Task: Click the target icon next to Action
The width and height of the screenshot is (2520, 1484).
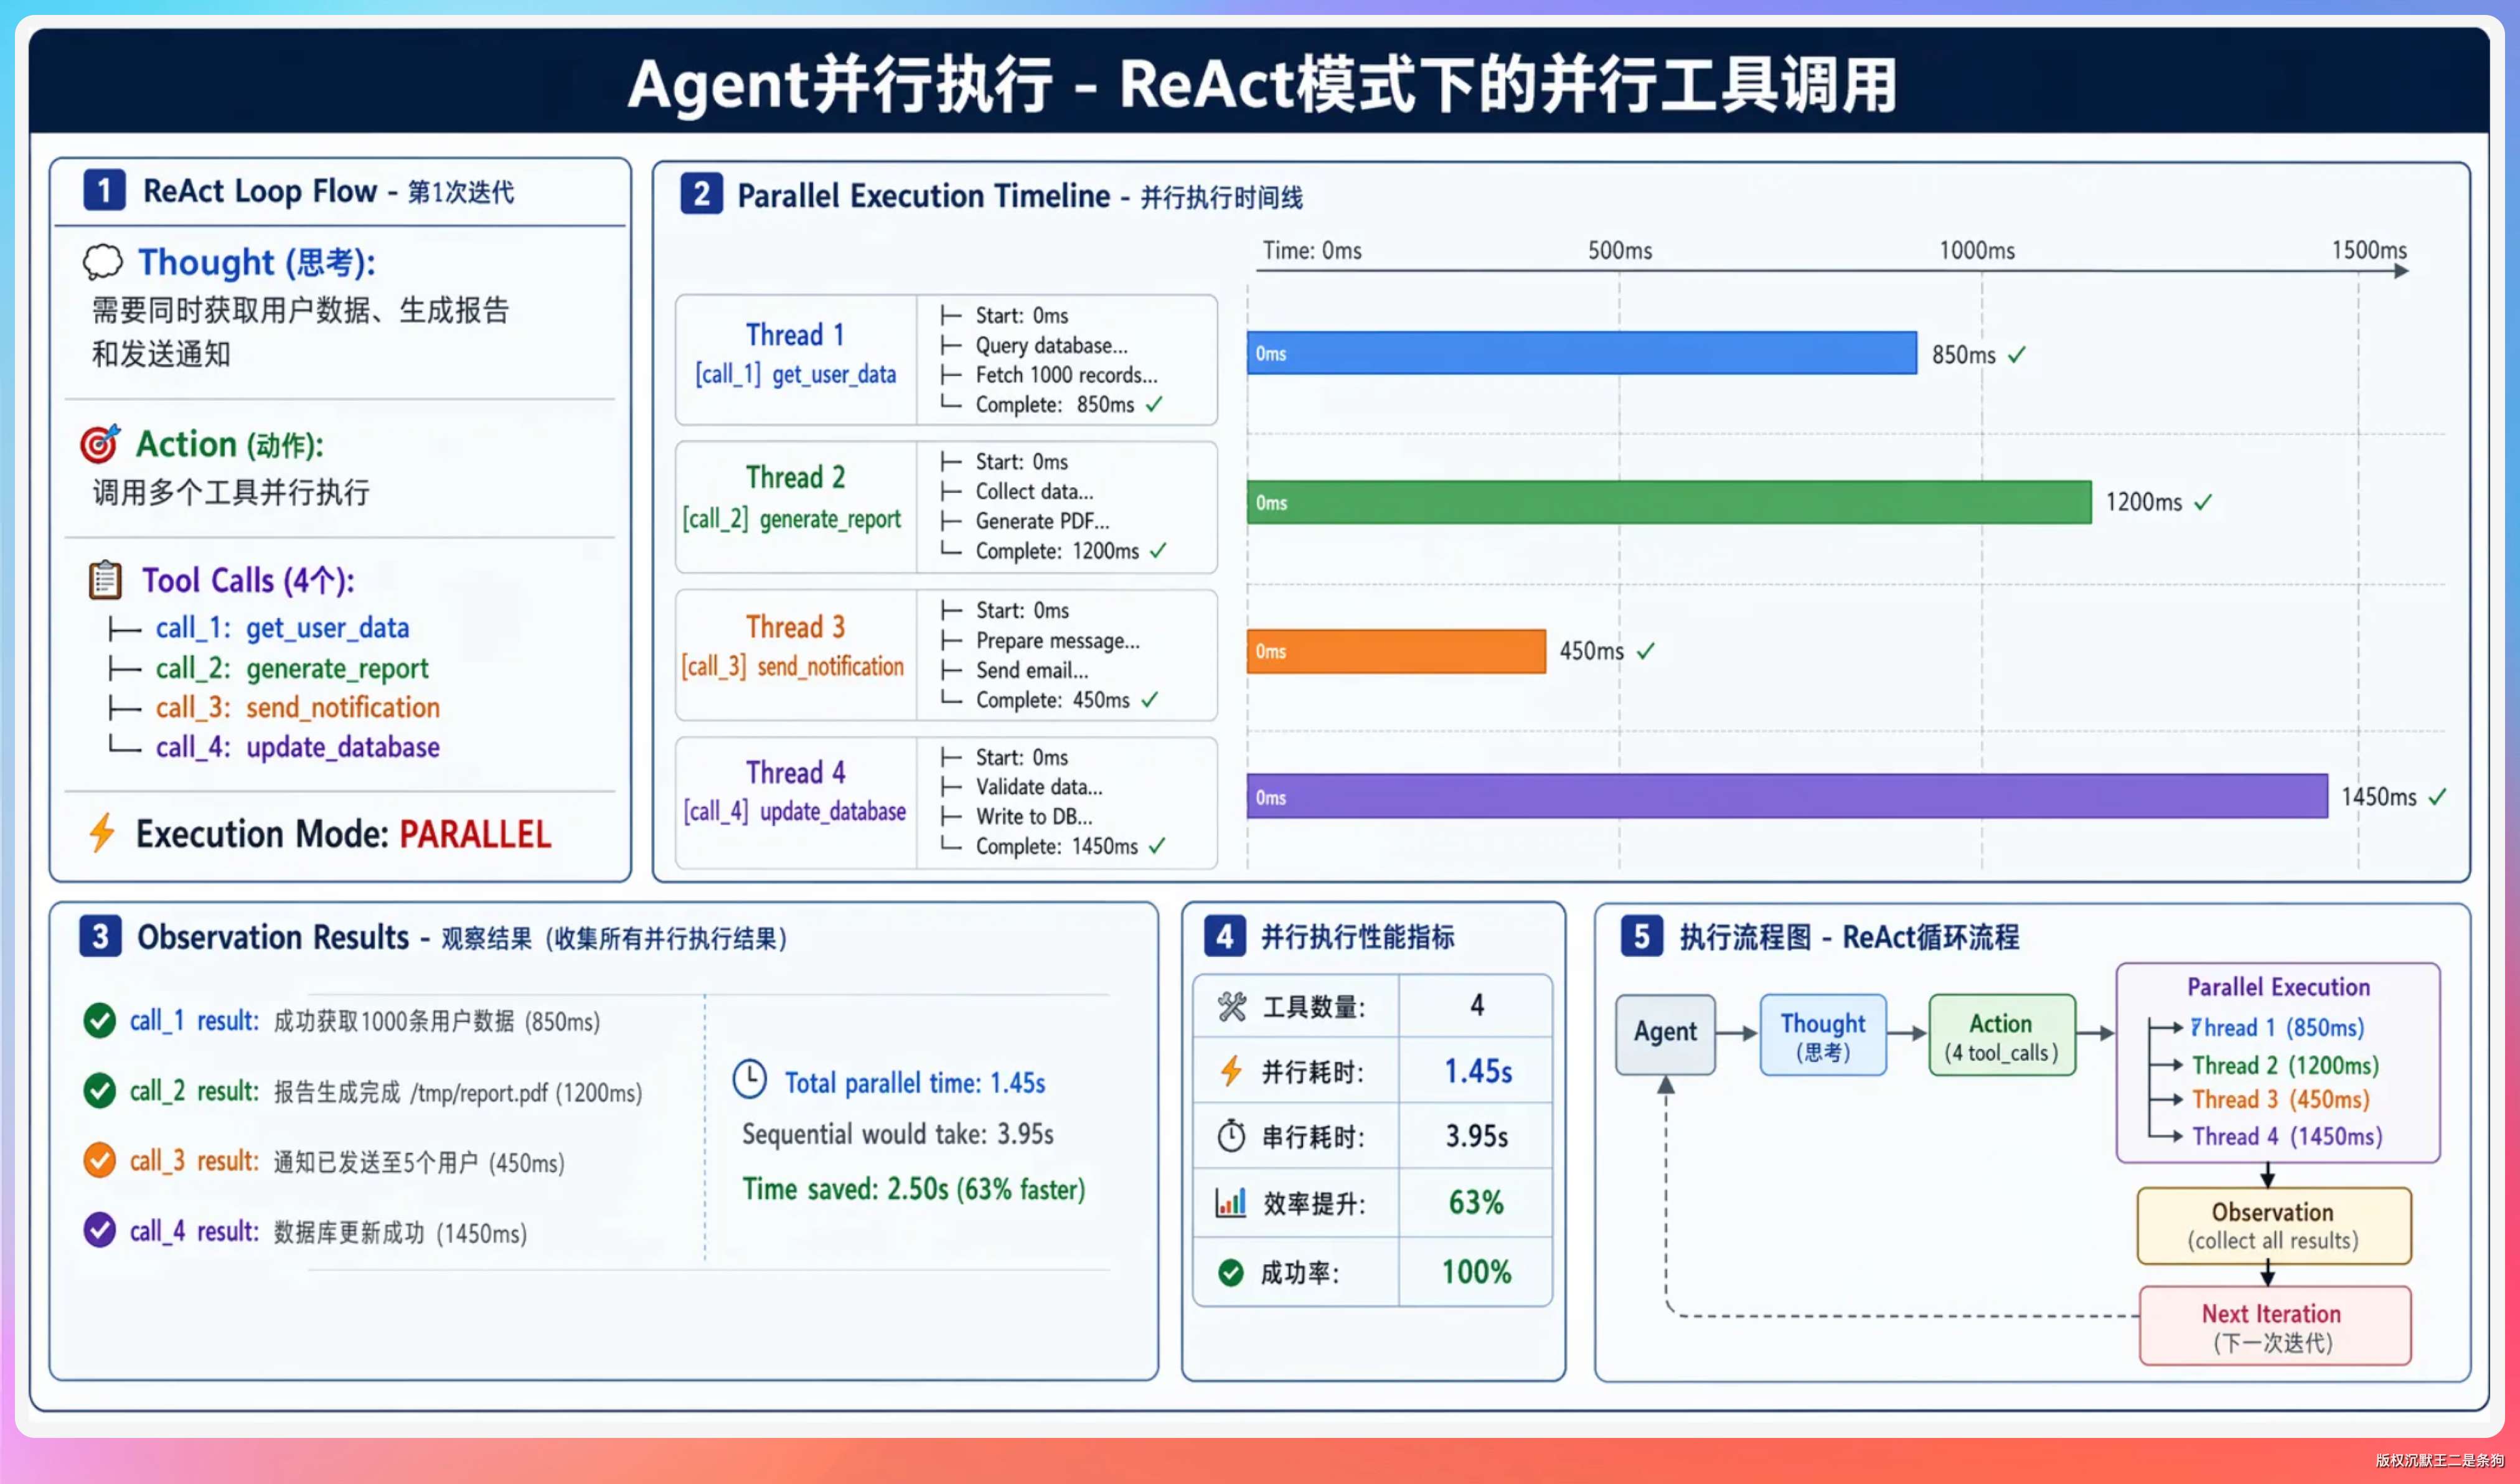Action: 99,444
